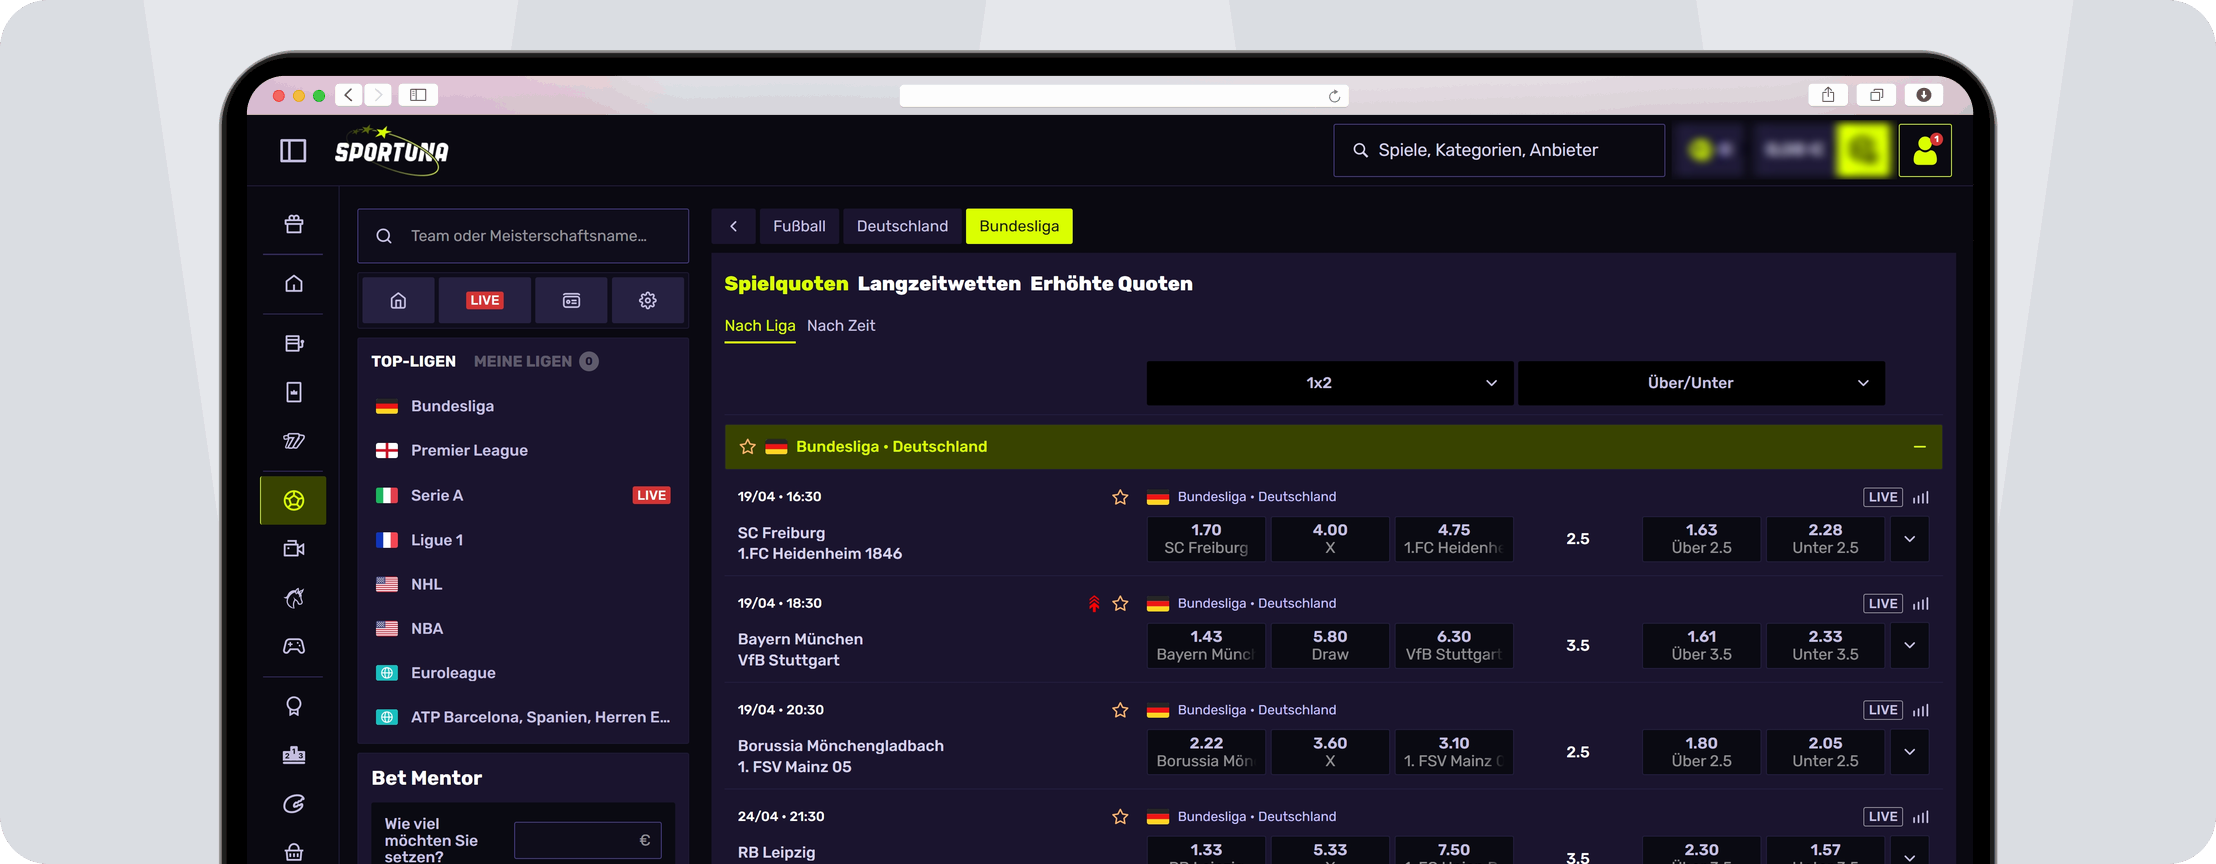
Task: Click the browser downloads icon
Action: [1923, 95]
